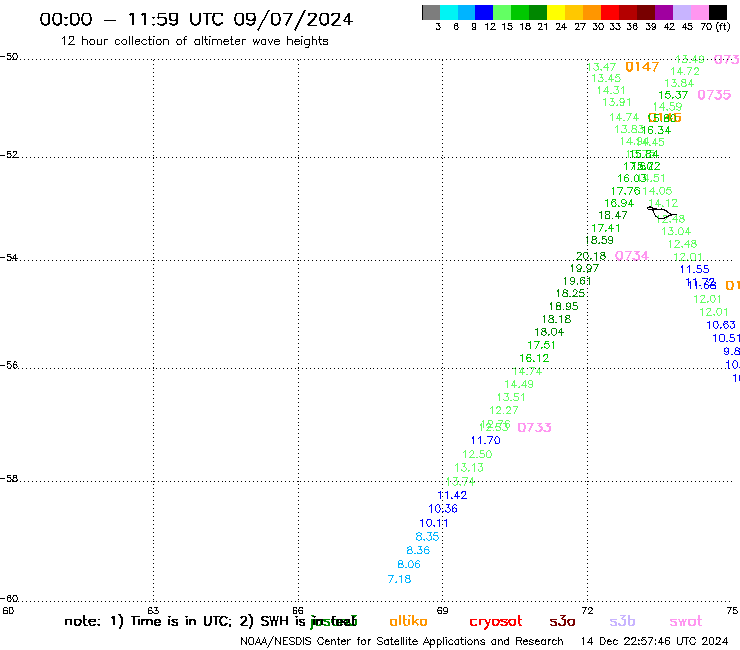Select the blue reading 10.63

[721, 325]
